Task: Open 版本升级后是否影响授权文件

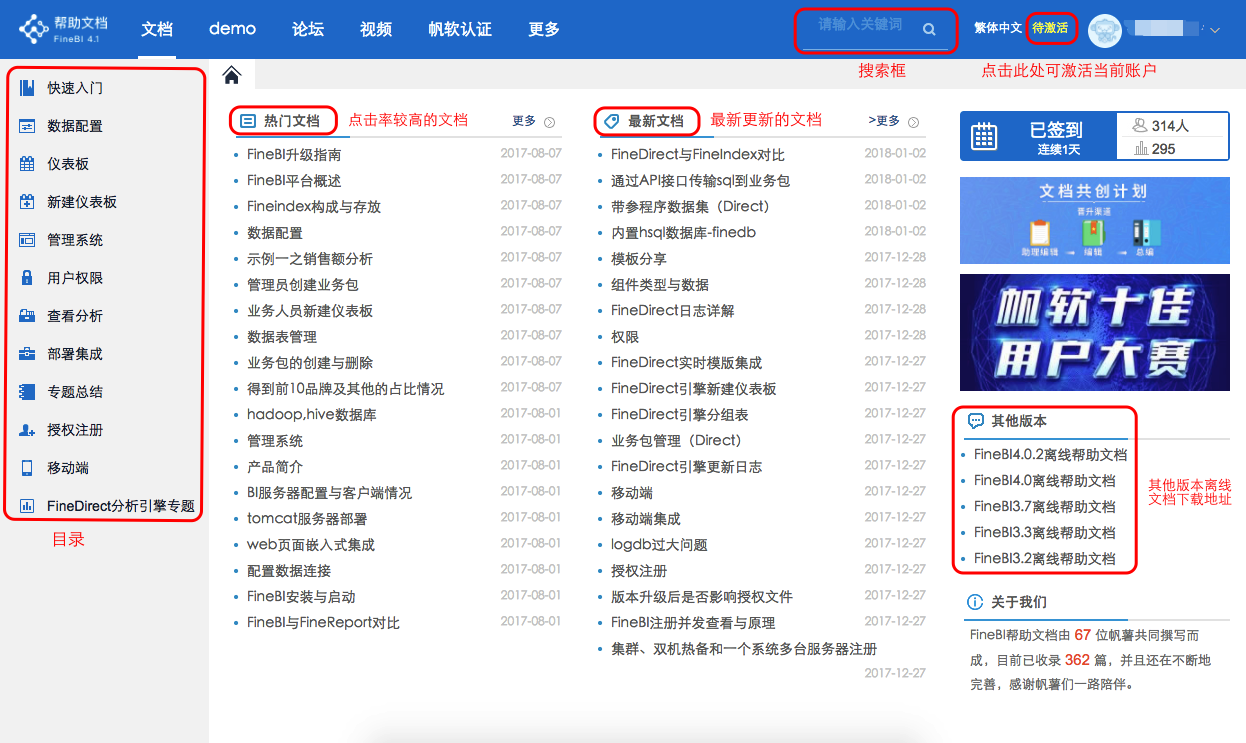Action: [702, 597]
